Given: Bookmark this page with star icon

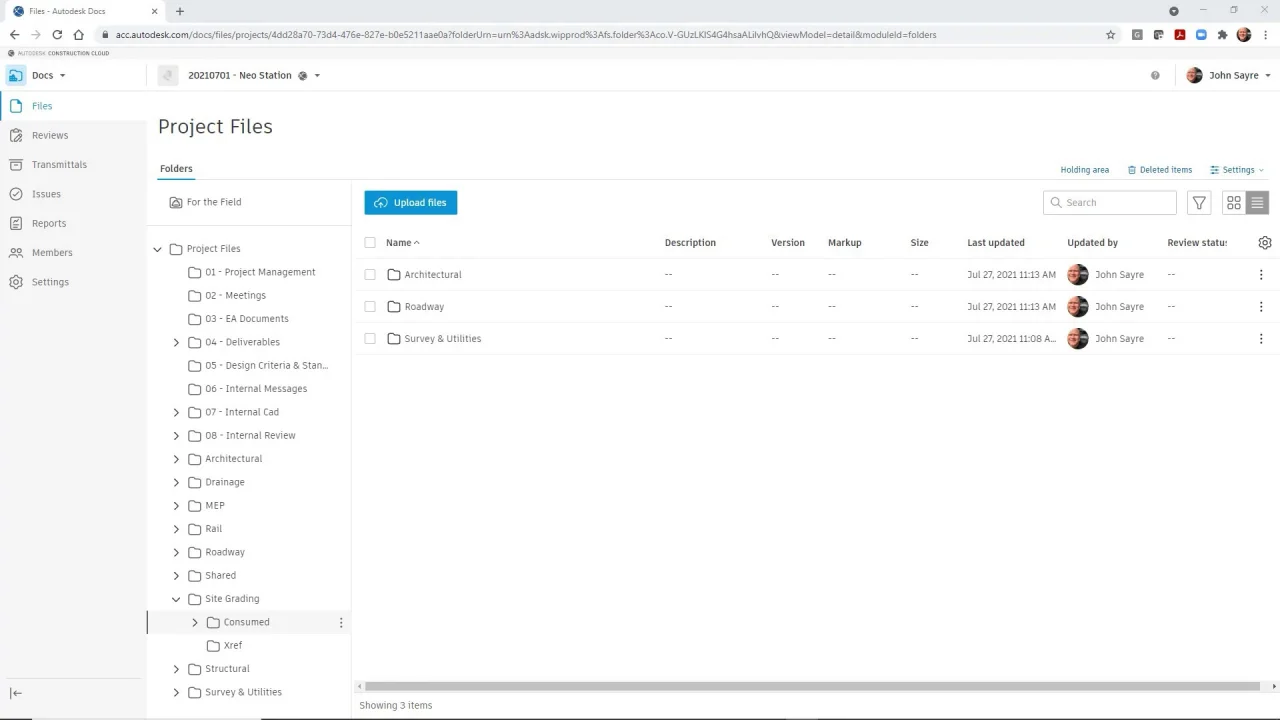Looking at the screenshot, I should tap(1110, 35).
